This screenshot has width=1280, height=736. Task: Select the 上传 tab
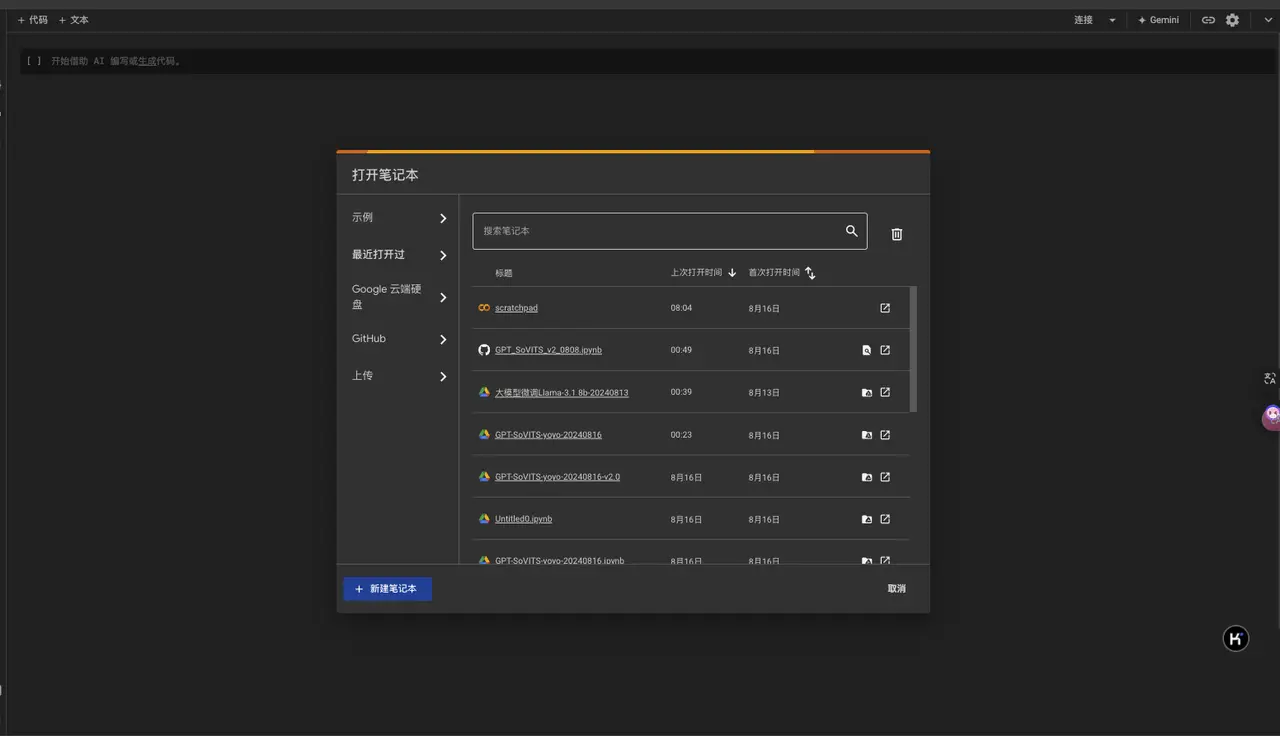click(398, 376)
